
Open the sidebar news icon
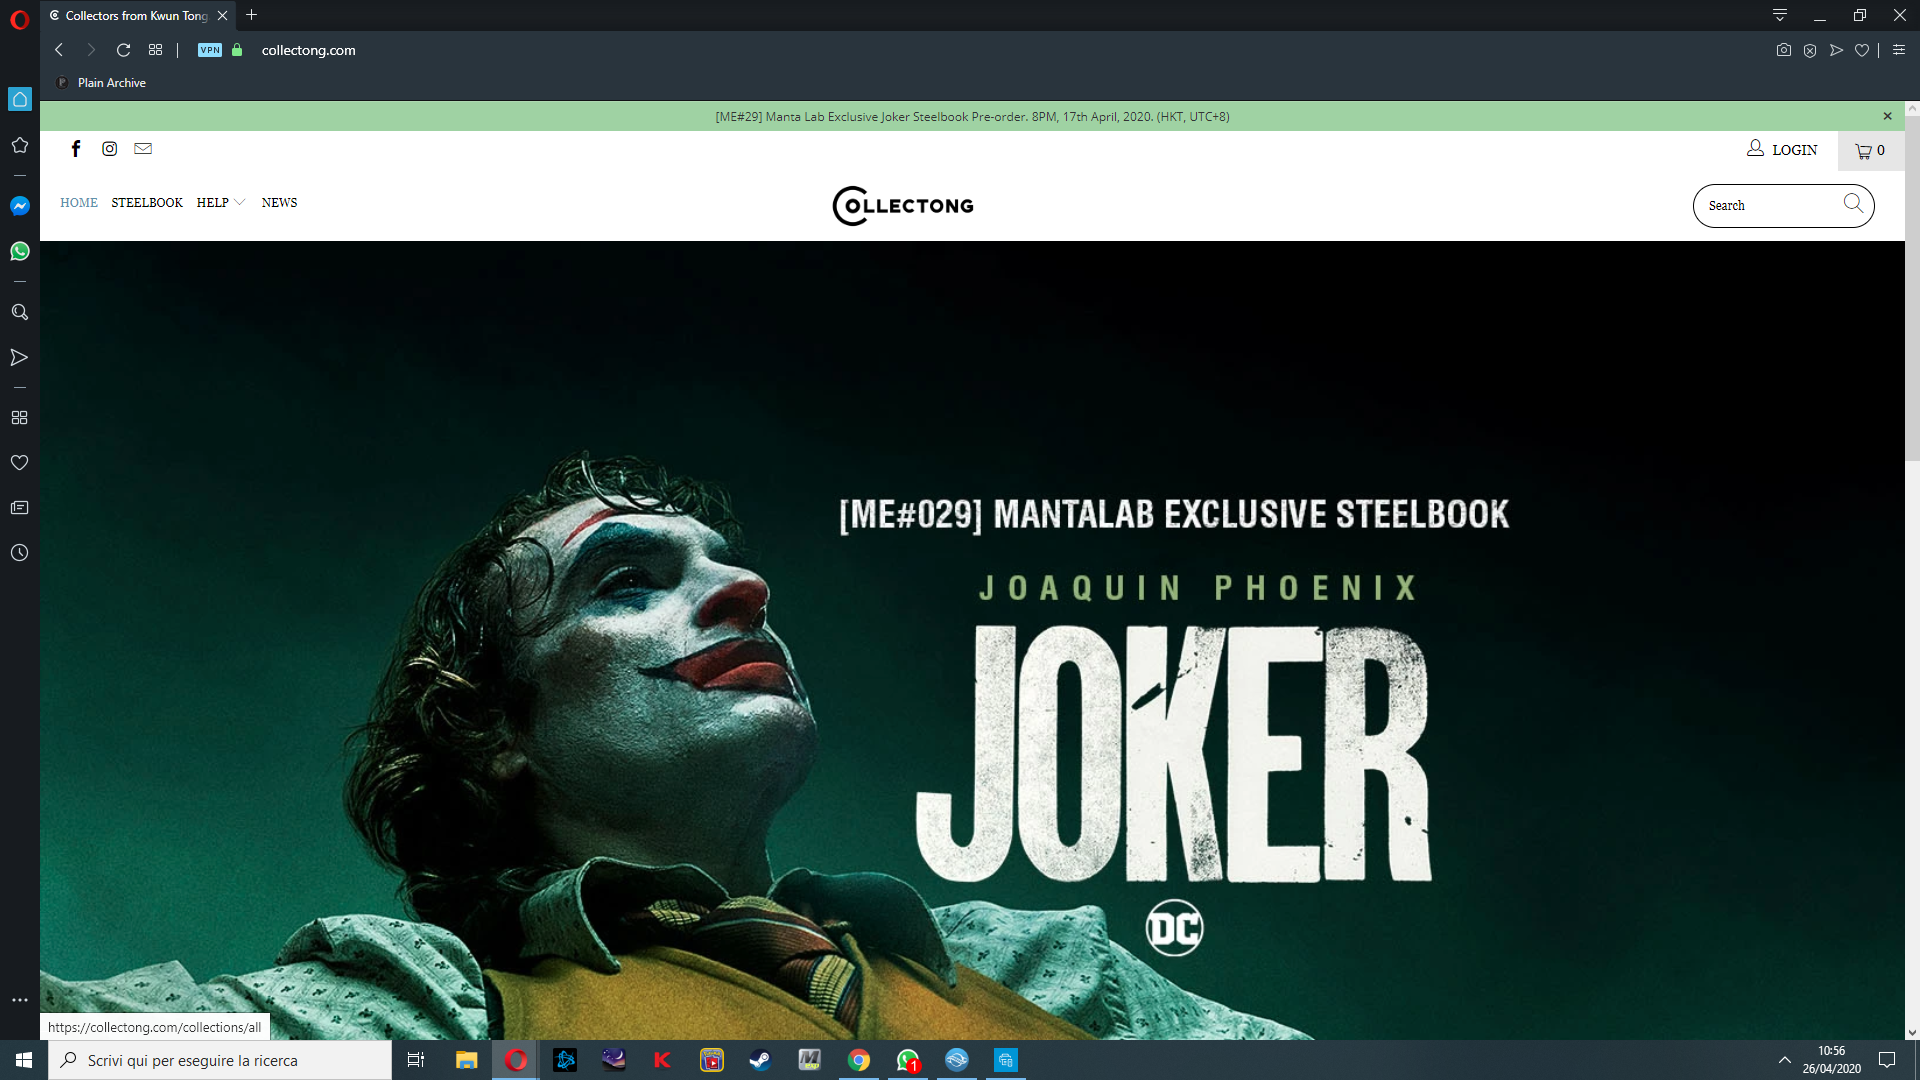coord(19,508)
